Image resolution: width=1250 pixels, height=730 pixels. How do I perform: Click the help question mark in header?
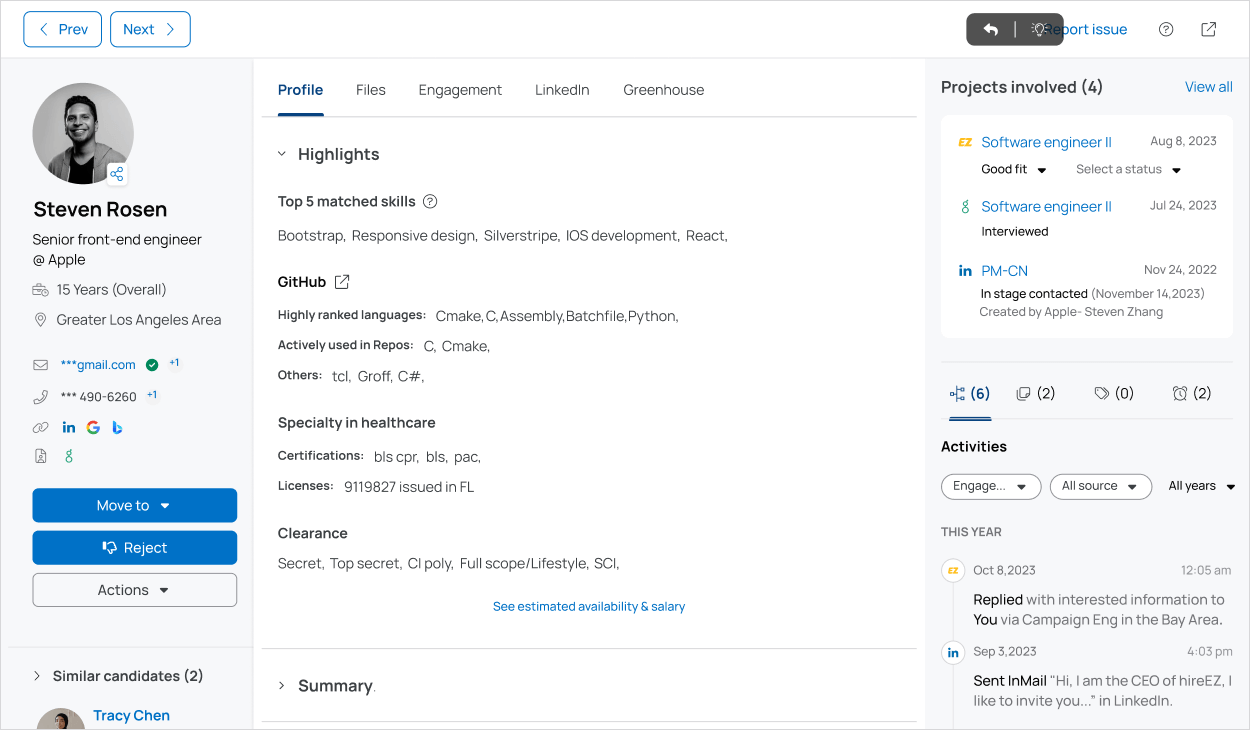click(x=1166, y=29)
